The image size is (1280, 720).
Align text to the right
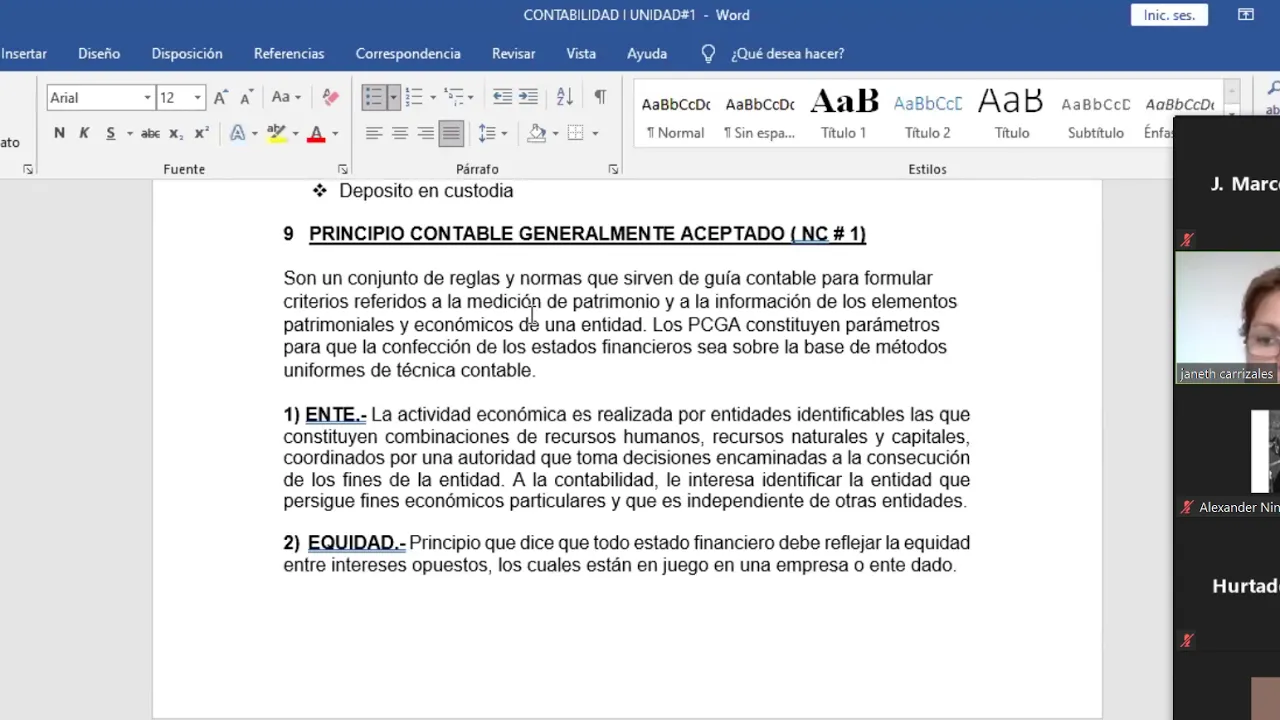pos(425,133)
